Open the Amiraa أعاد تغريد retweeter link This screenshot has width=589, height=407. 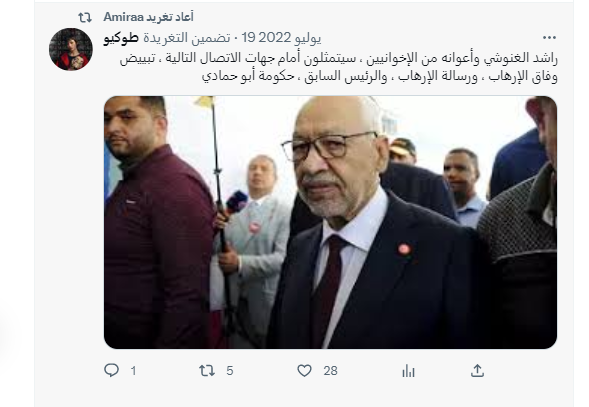(148, 17)
